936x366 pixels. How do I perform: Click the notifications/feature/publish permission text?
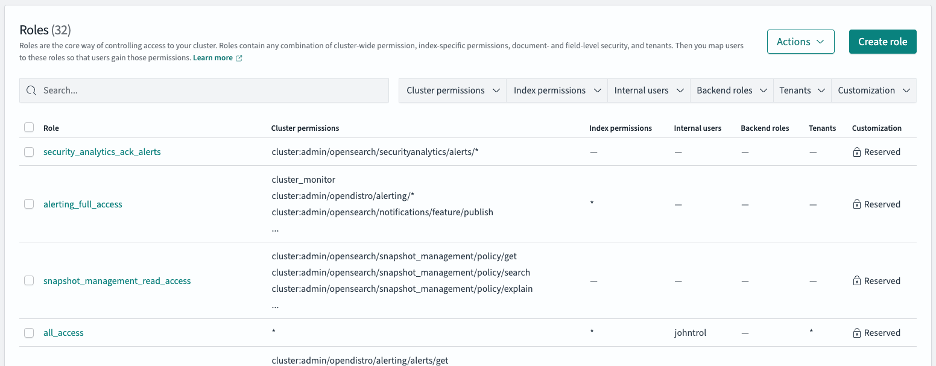coord(382,212)
